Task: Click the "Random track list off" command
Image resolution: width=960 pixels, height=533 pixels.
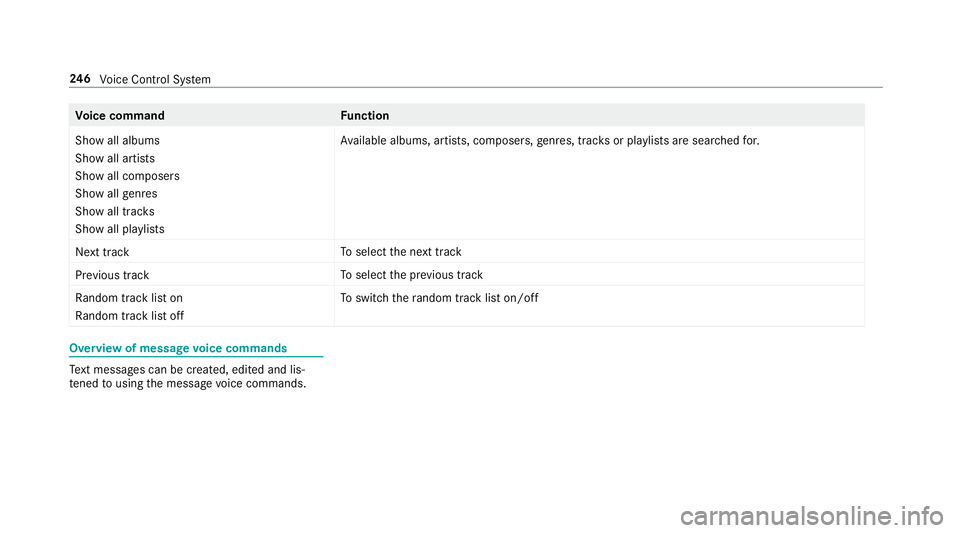Action: (129, 315)
